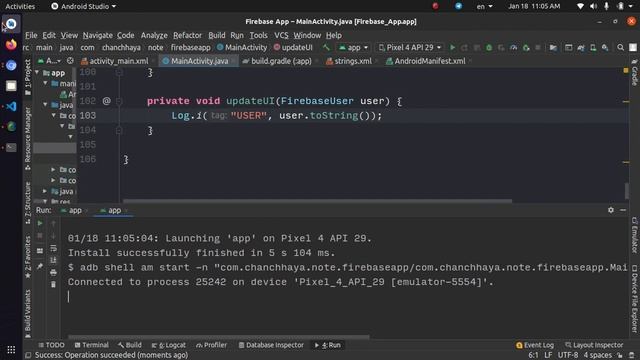This screenshot has width=640, height=360.
Task: Toggle the Build Variants side panel
Action: 28,313
